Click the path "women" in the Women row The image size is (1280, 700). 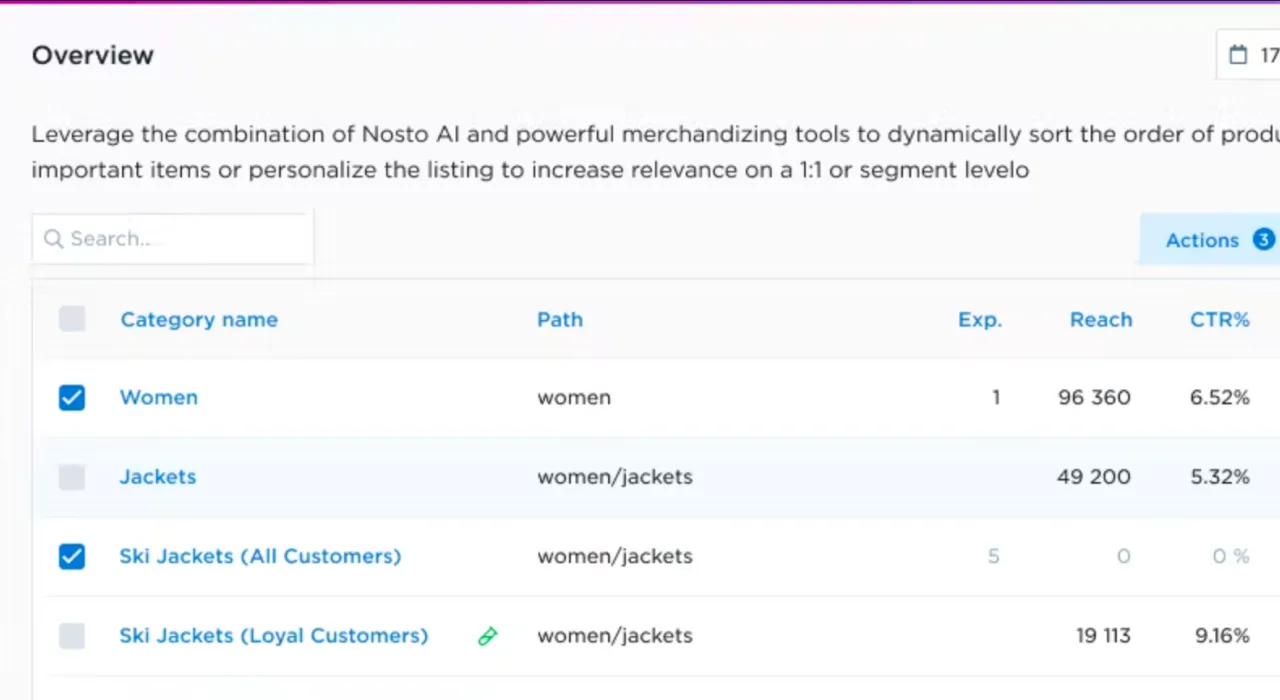click(x=574, y=397)
